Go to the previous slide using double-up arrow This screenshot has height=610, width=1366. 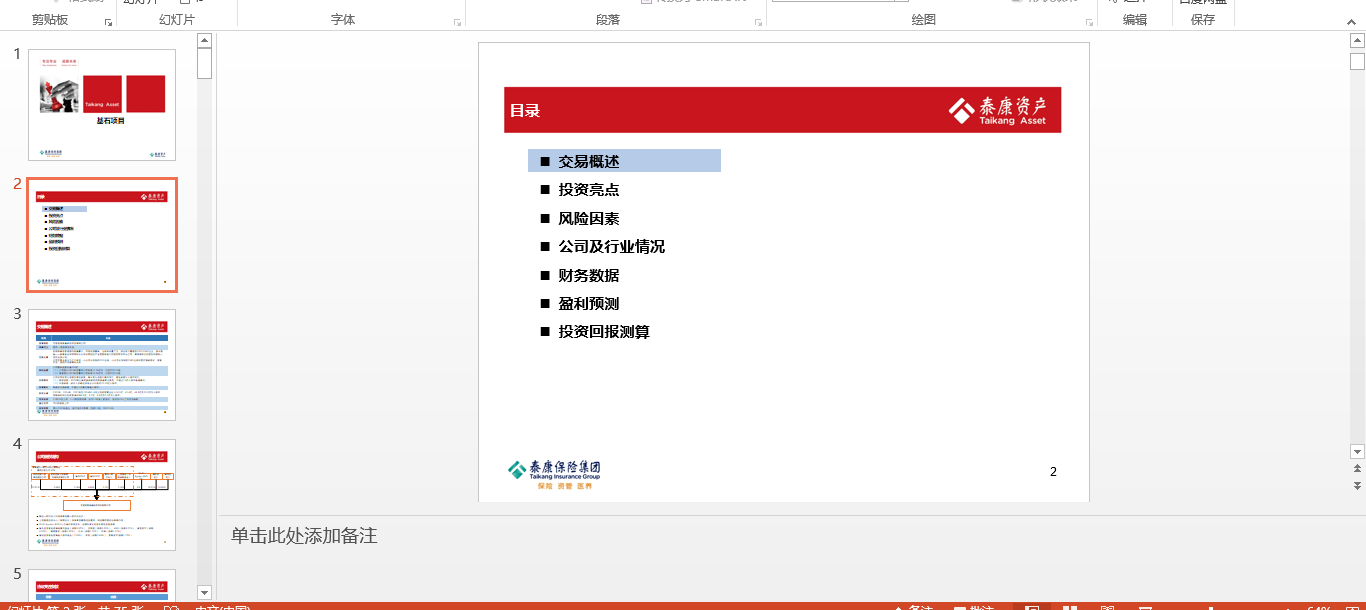coord(1357,468)
